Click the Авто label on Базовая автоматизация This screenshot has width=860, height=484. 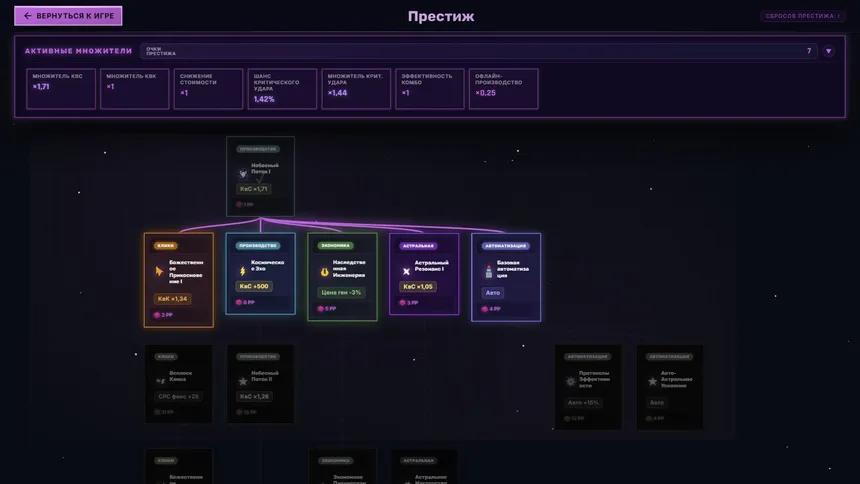tap(493, 292)
